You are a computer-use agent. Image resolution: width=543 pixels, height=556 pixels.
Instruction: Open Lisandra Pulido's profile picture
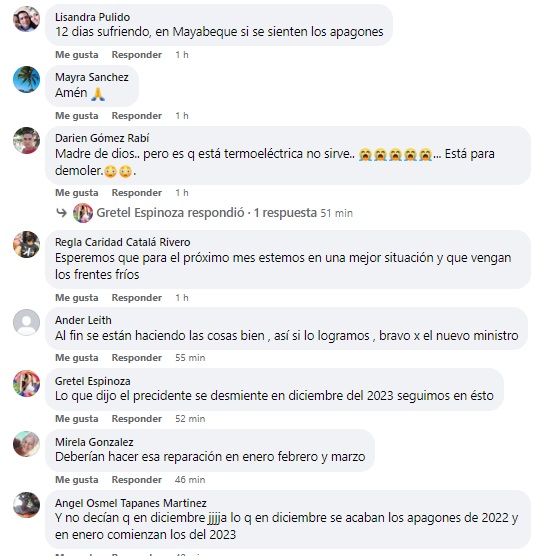(26, 19)
